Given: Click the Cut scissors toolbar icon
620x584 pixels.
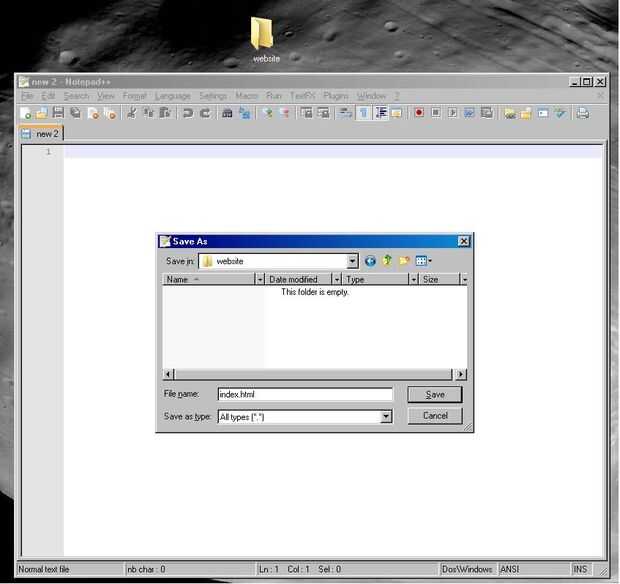Looking at the screenshot, I should pos(131,113).
